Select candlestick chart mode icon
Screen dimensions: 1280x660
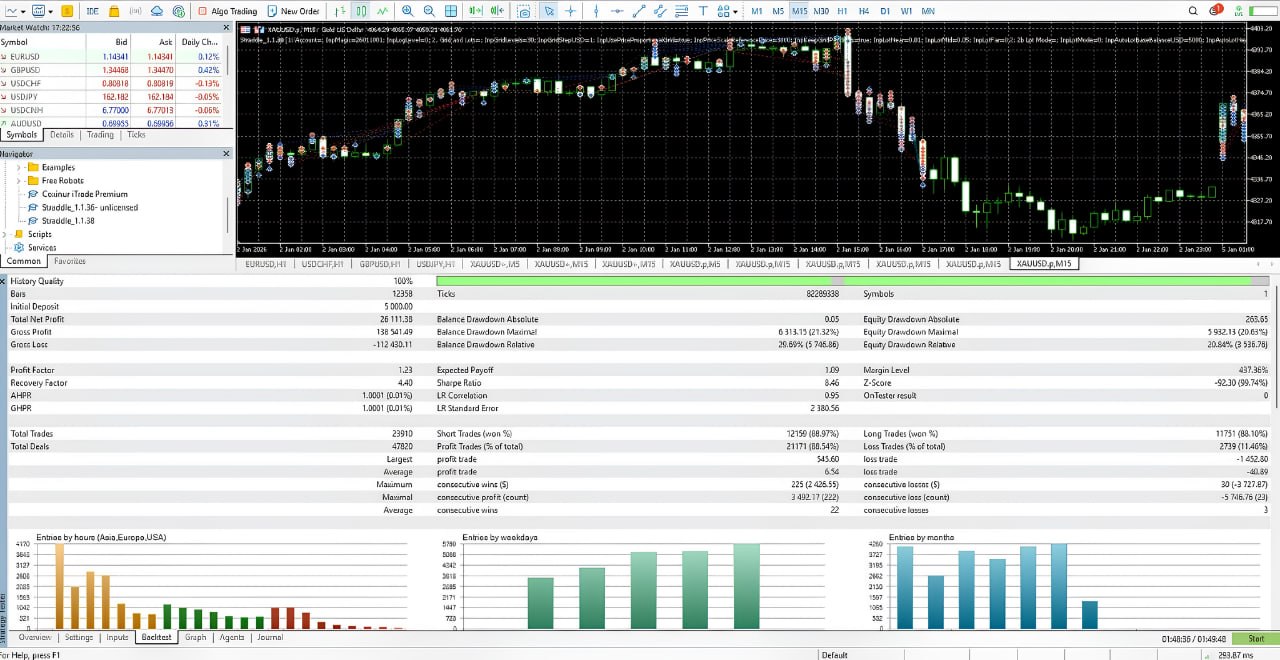click(x=361, y=11)
